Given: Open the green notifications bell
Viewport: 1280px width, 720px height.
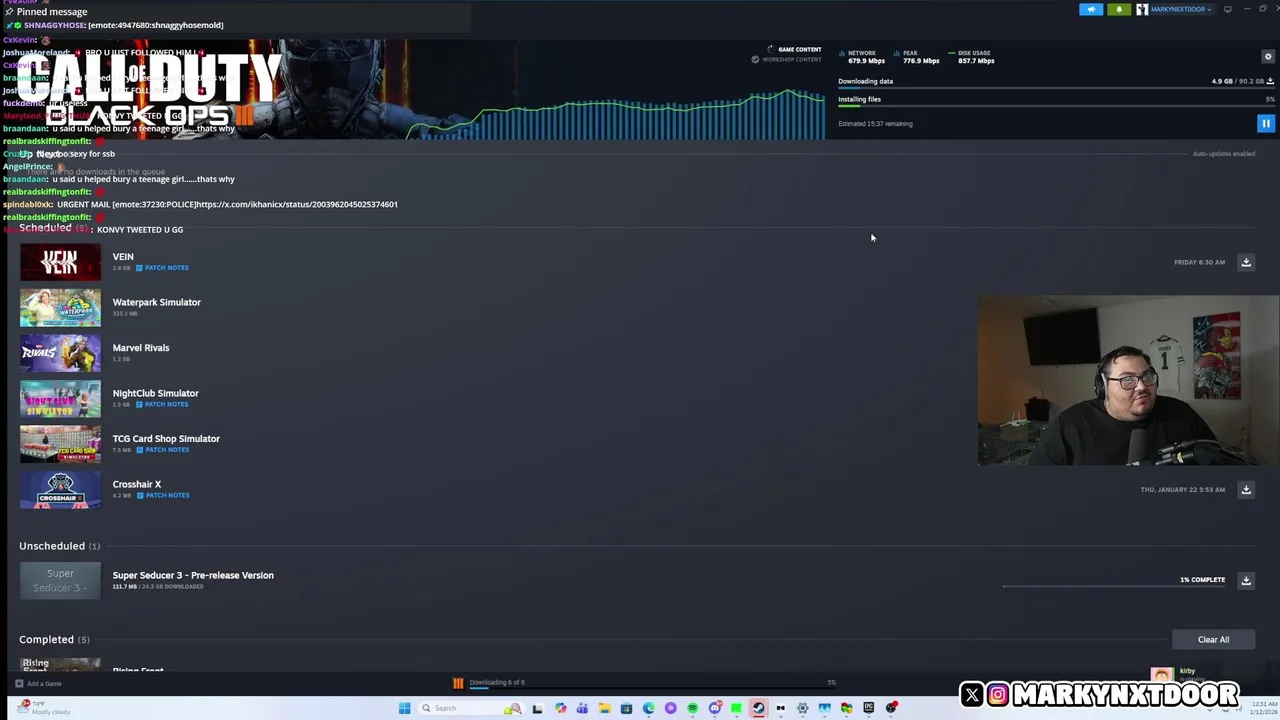Looking at the screenshot, I should tap(1118, 9).
